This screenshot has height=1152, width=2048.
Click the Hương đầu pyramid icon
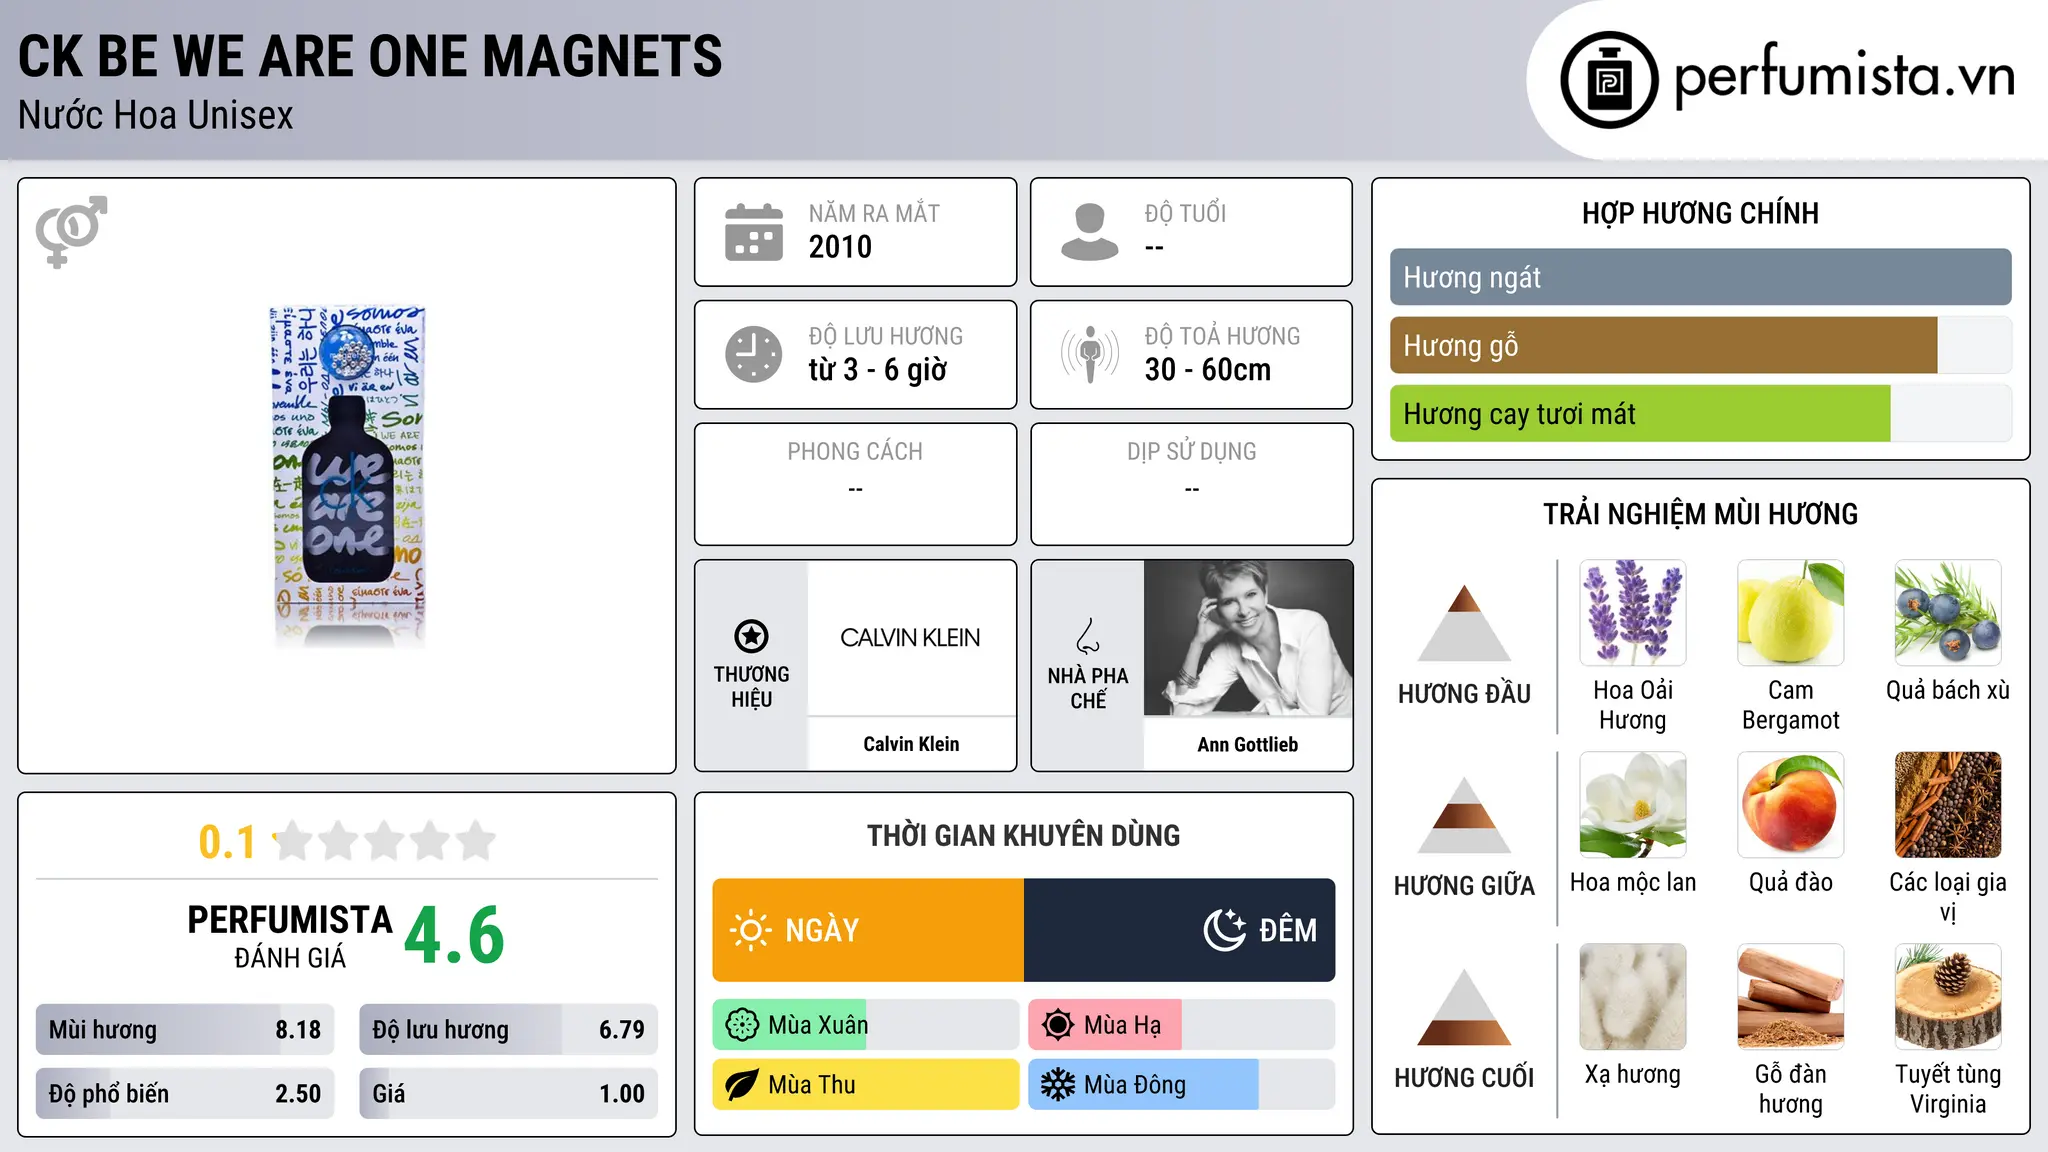[x=1464, y=622]
